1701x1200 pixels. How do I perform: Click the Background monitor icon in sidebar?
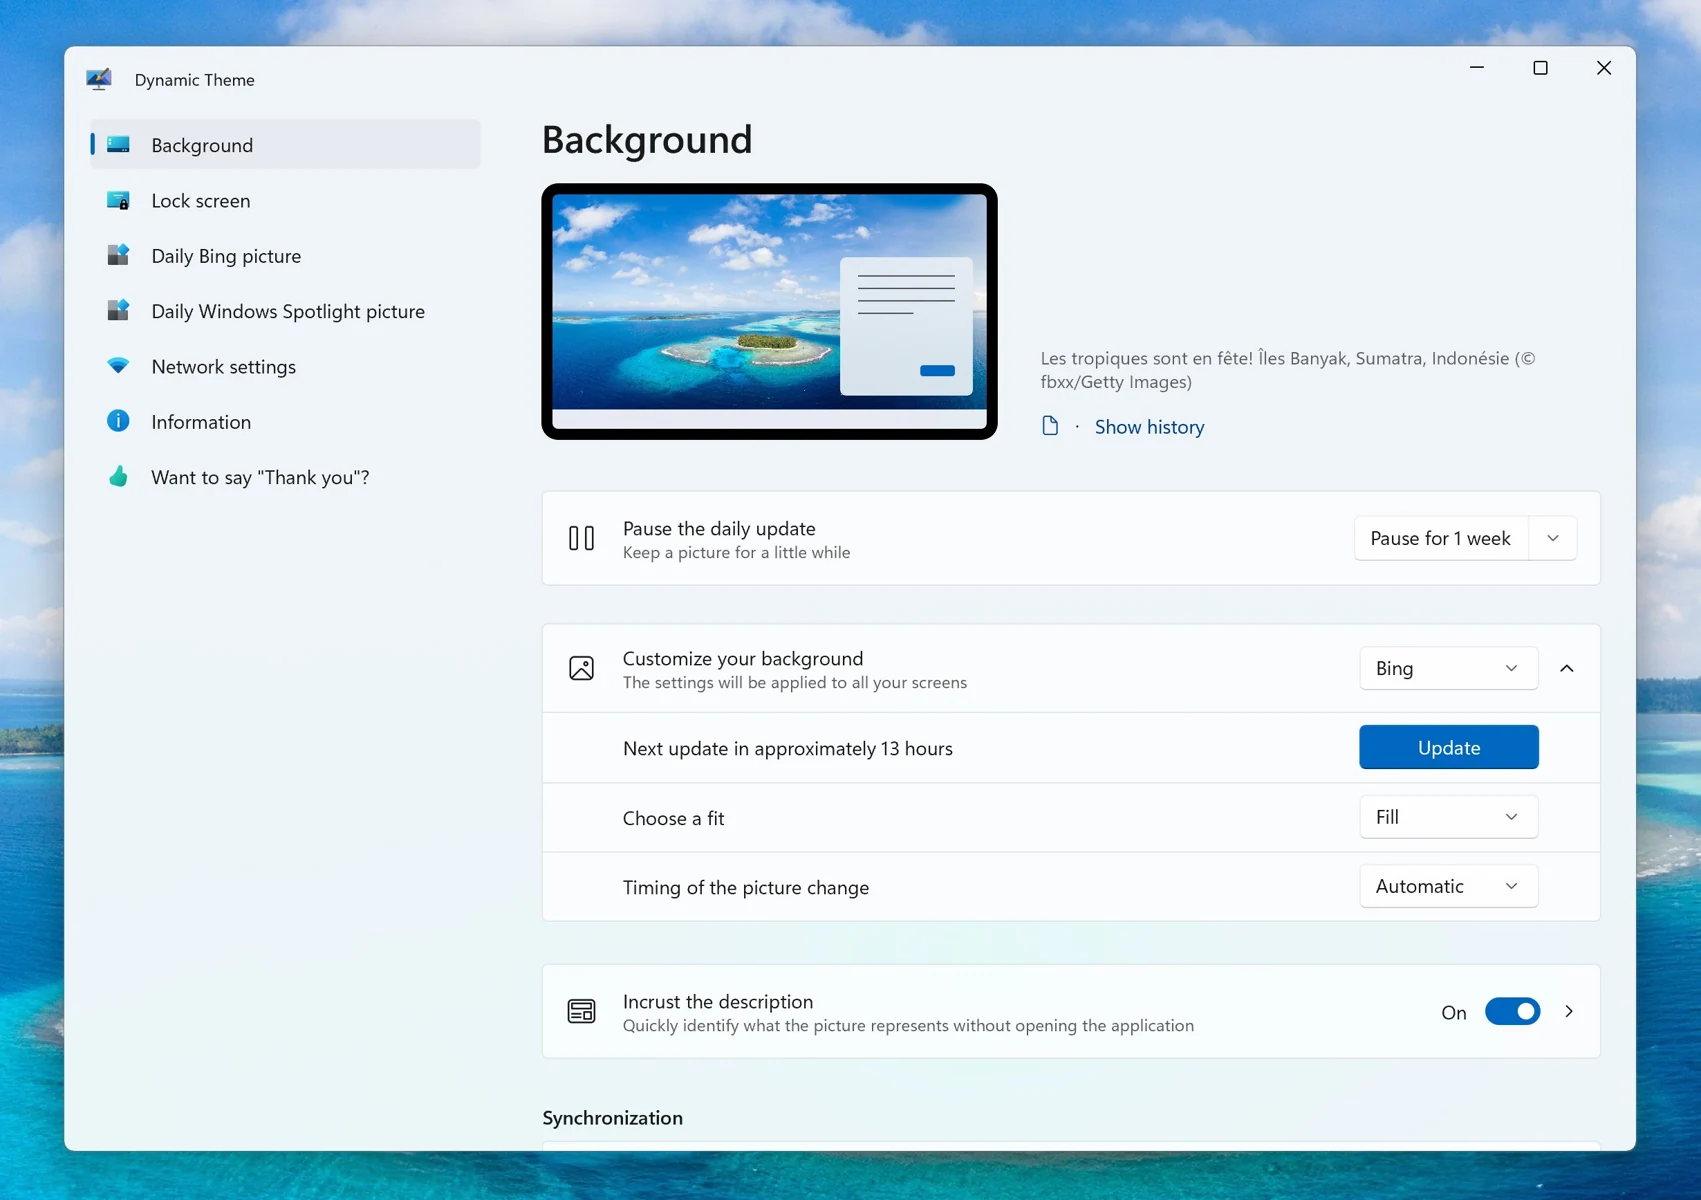coord(118,145)
